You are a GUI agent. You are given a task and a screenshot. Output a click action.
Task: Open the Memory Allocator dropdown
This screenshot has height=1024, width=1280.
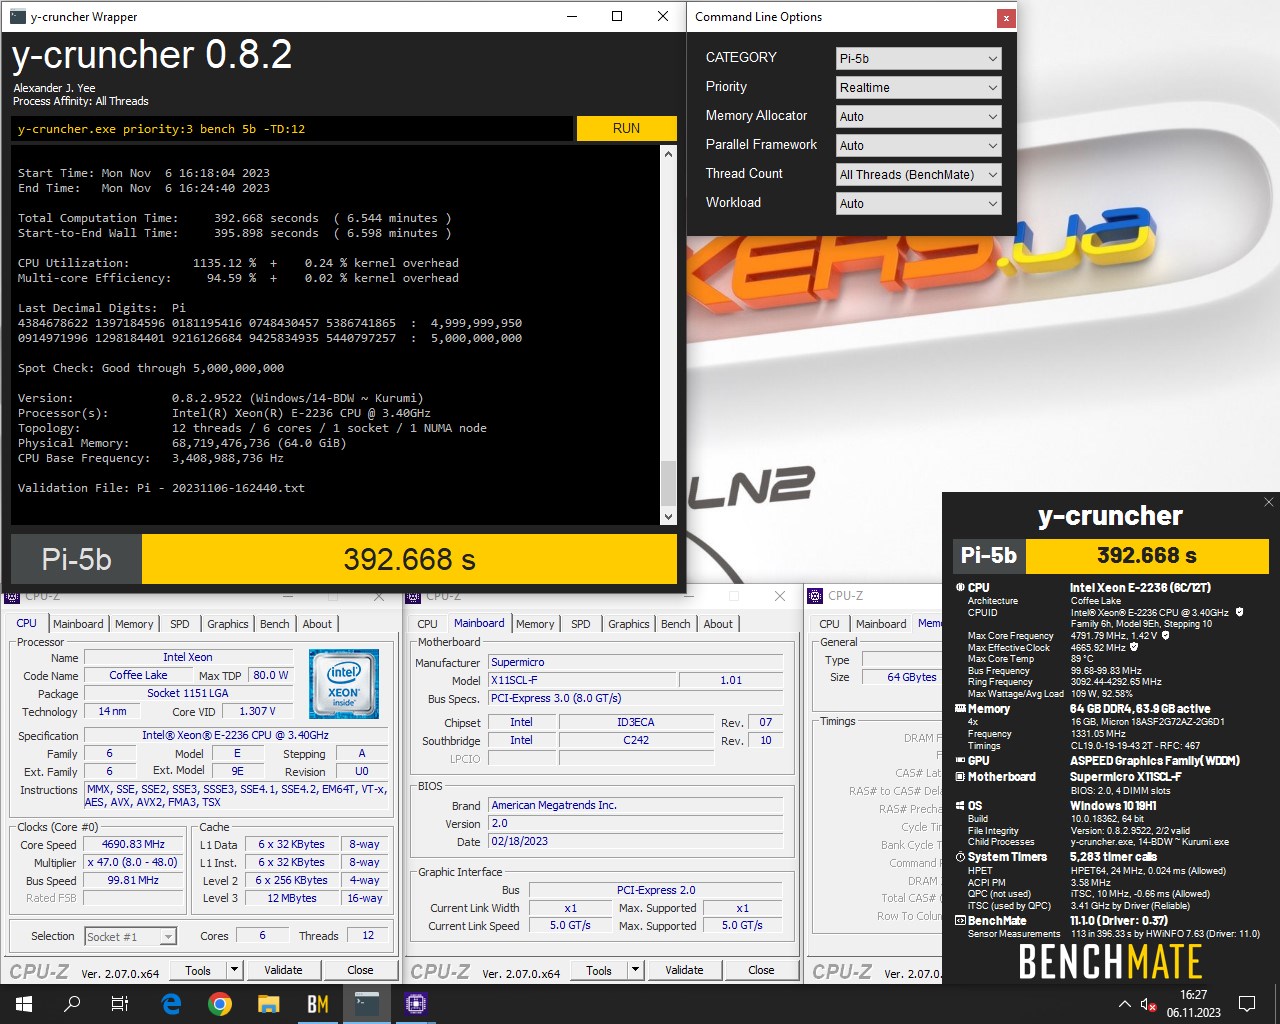click(x=918, y=116)
